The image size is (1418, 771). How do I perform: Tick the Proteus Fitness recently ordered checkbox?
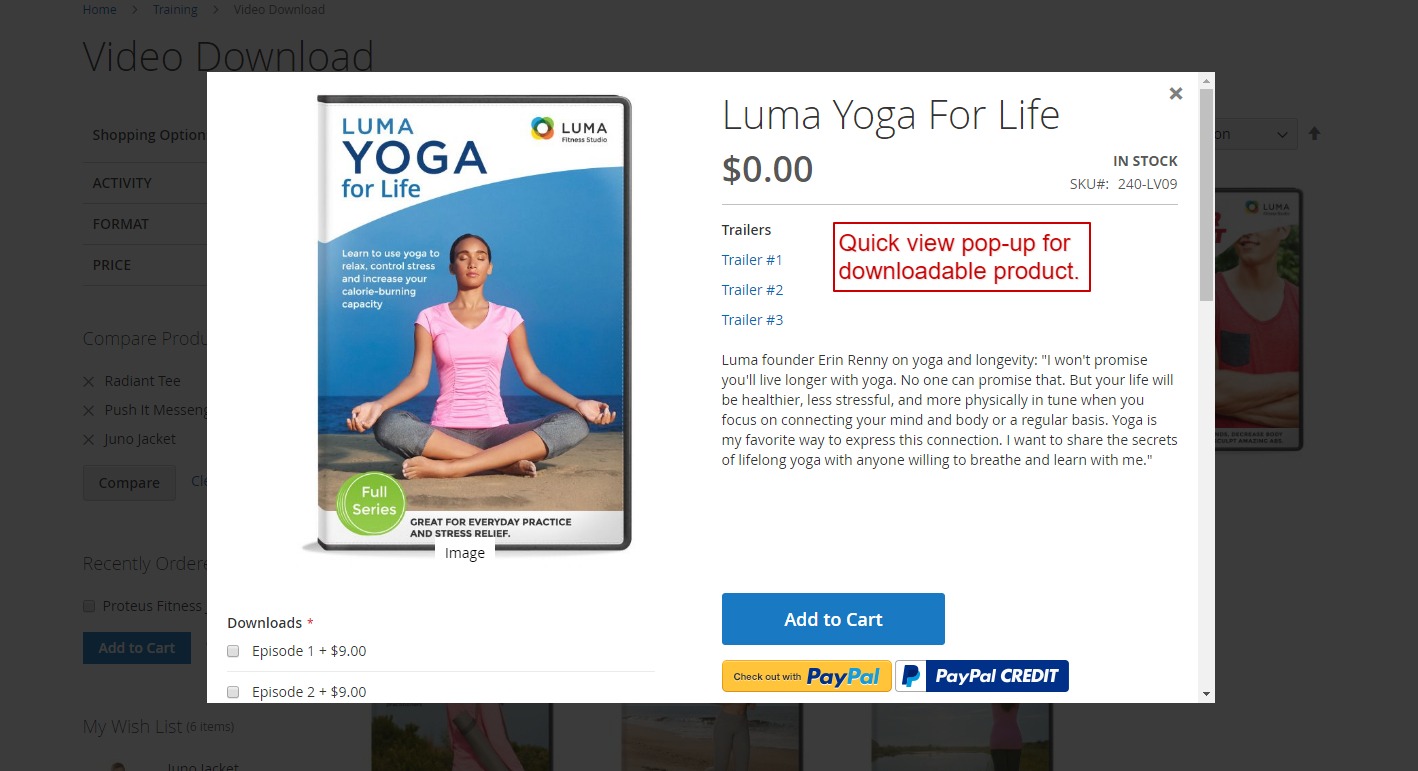tap(89, 606)
